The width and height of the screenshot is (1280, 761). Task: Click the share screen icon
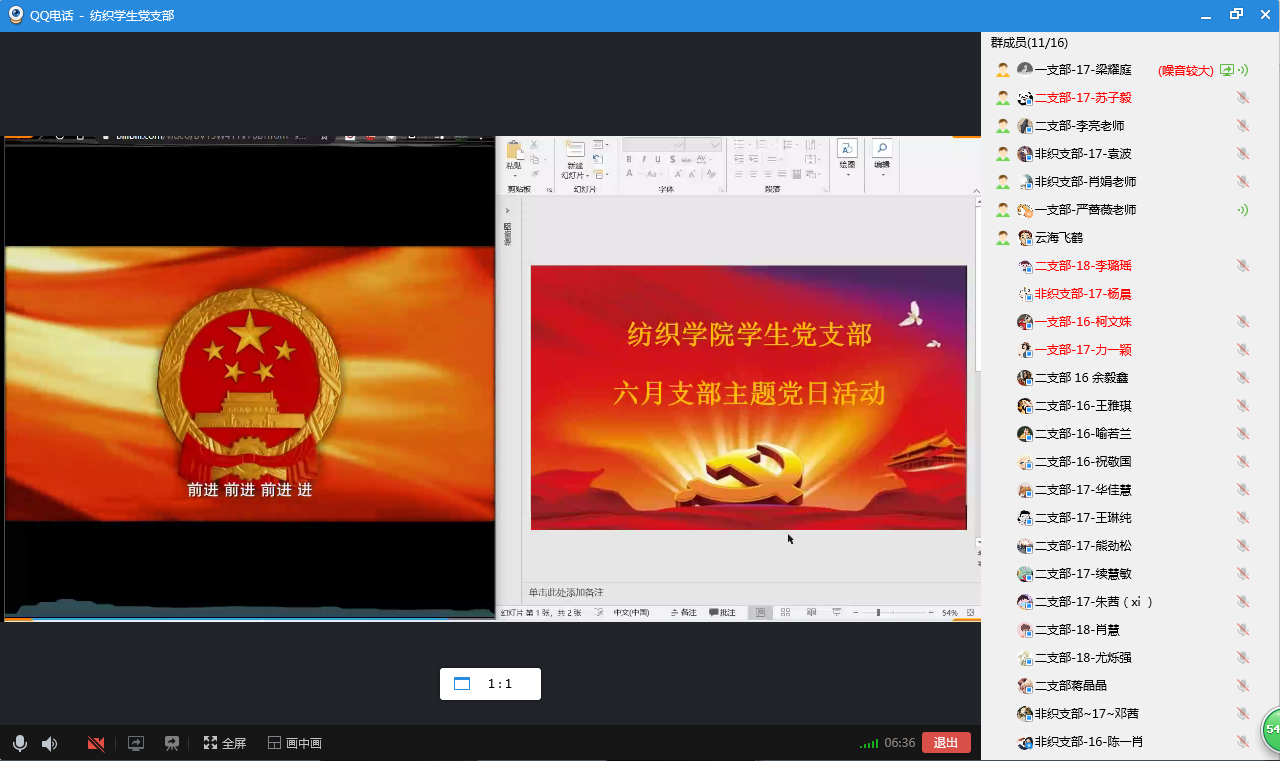pos(136,743)
